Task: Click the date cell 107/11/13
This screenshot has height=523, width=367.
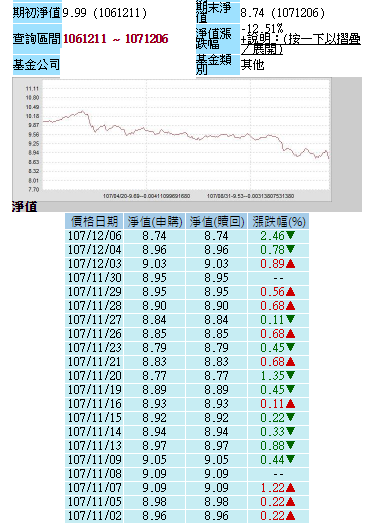Action: tap(94, 446)
